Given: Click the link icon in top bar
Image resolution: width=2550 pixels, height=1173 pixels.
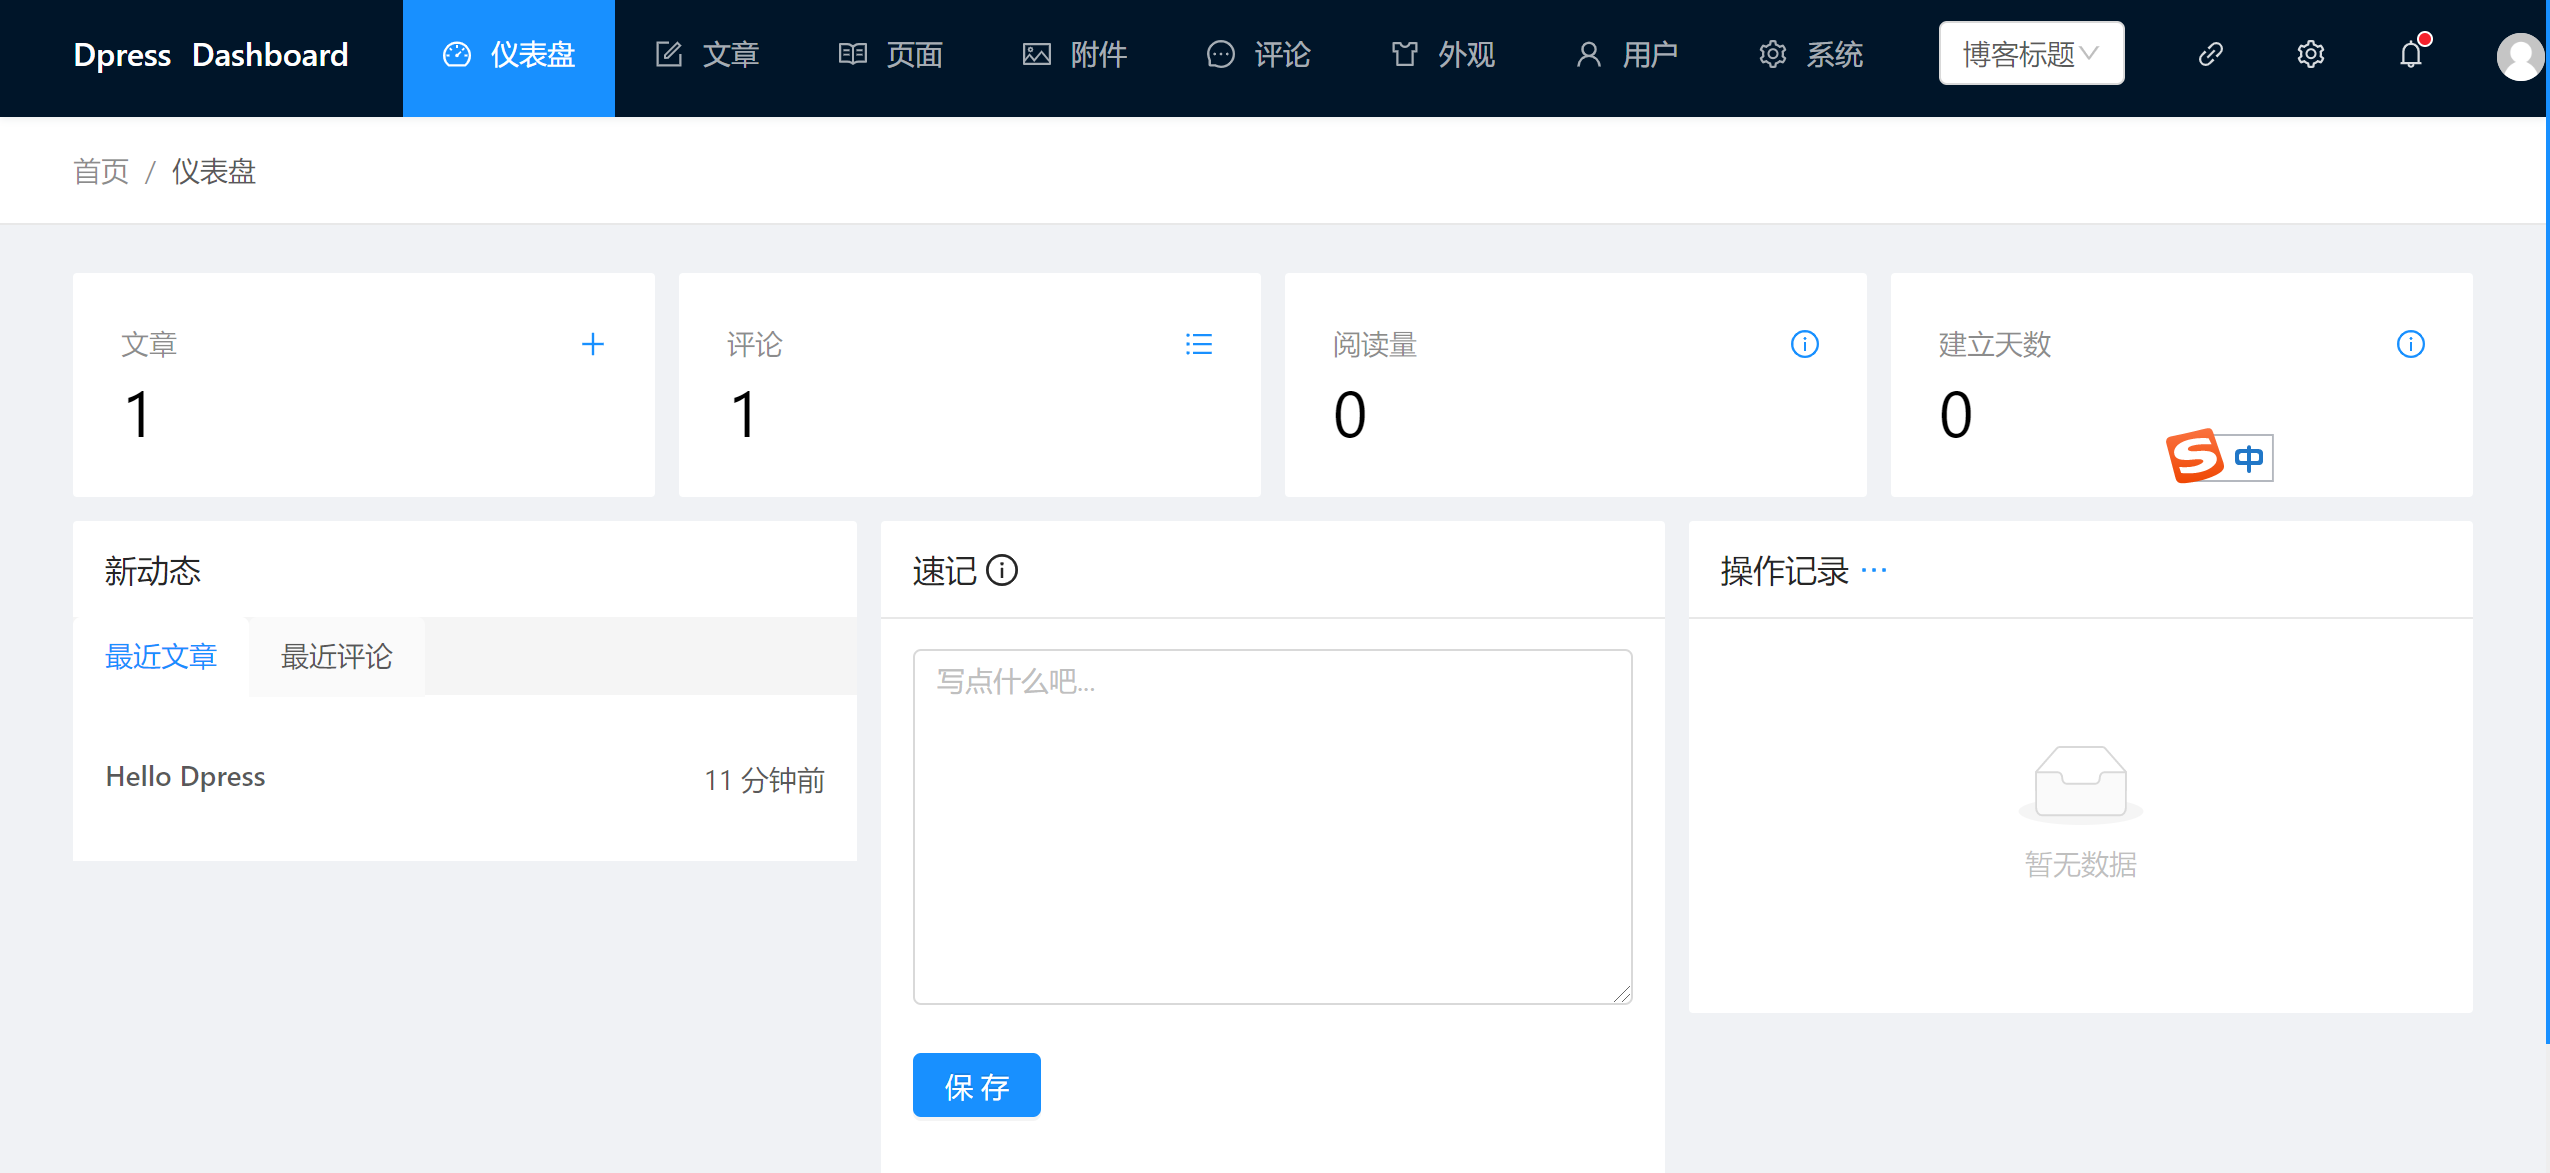Looking at the screenshot, I should [x=2210, y=54].
